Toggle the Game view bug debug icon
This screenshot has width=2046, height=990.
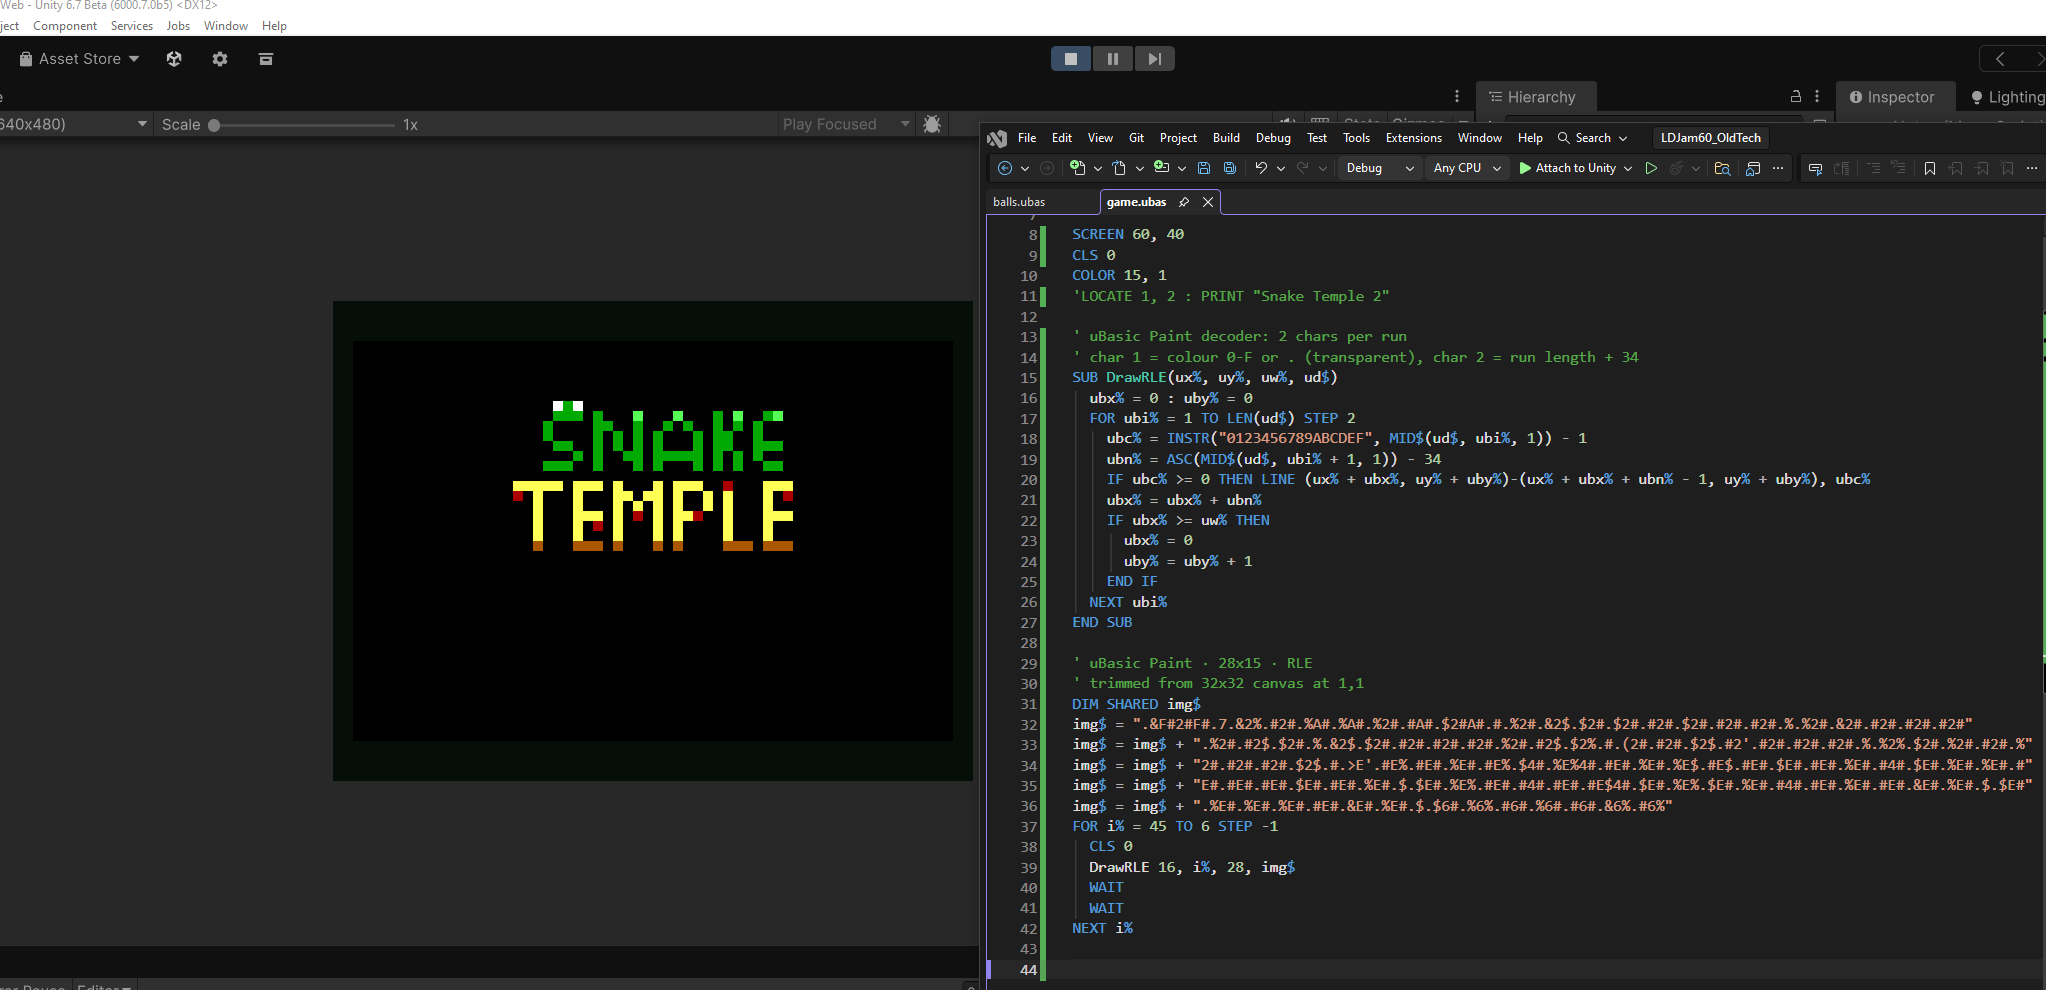[932, 124]
